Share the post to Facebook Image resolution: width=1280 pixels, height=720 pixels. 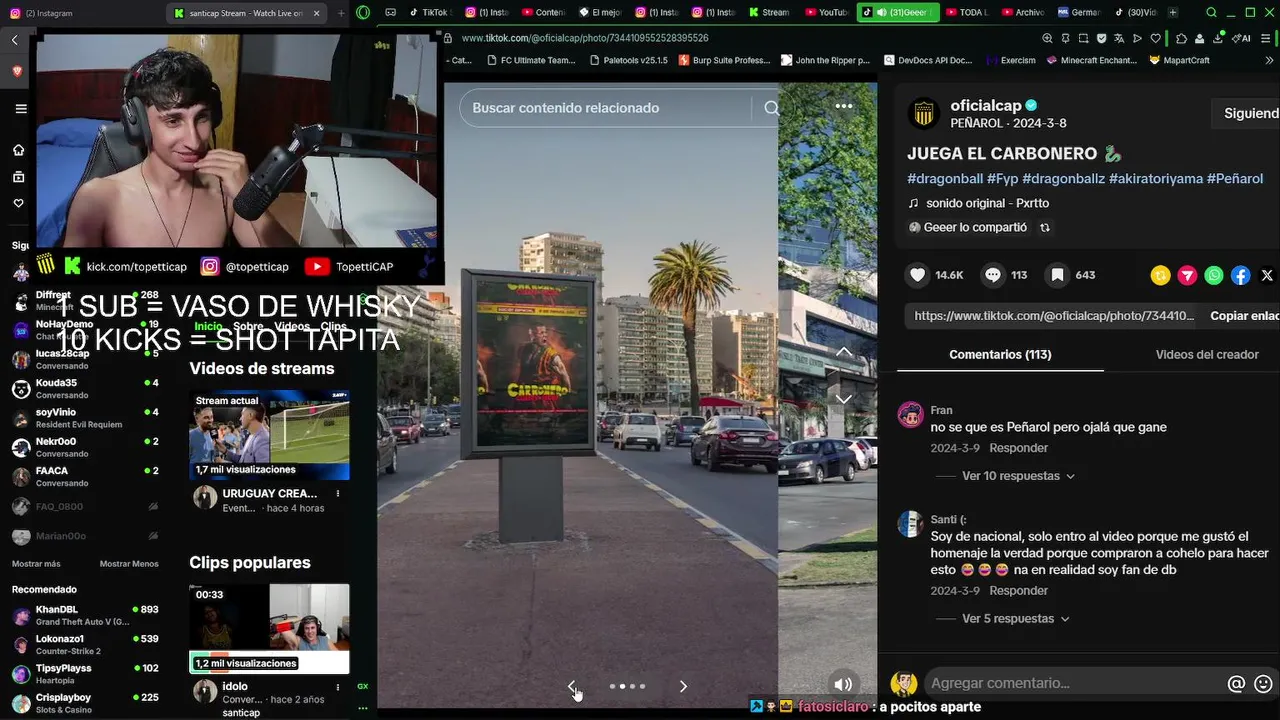coord(1241,275)
